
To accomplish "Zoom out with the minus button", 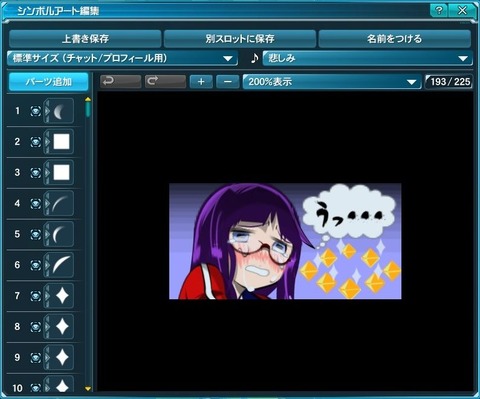I will (228, 81).
